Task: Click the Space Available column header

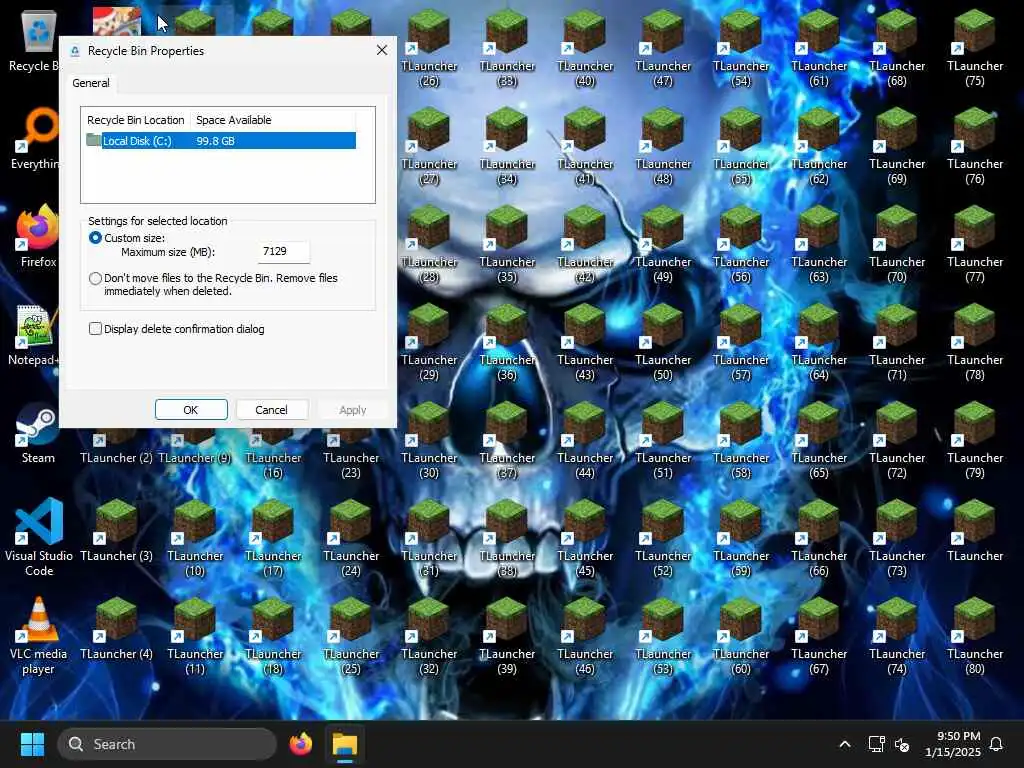Action: [234, 120]
